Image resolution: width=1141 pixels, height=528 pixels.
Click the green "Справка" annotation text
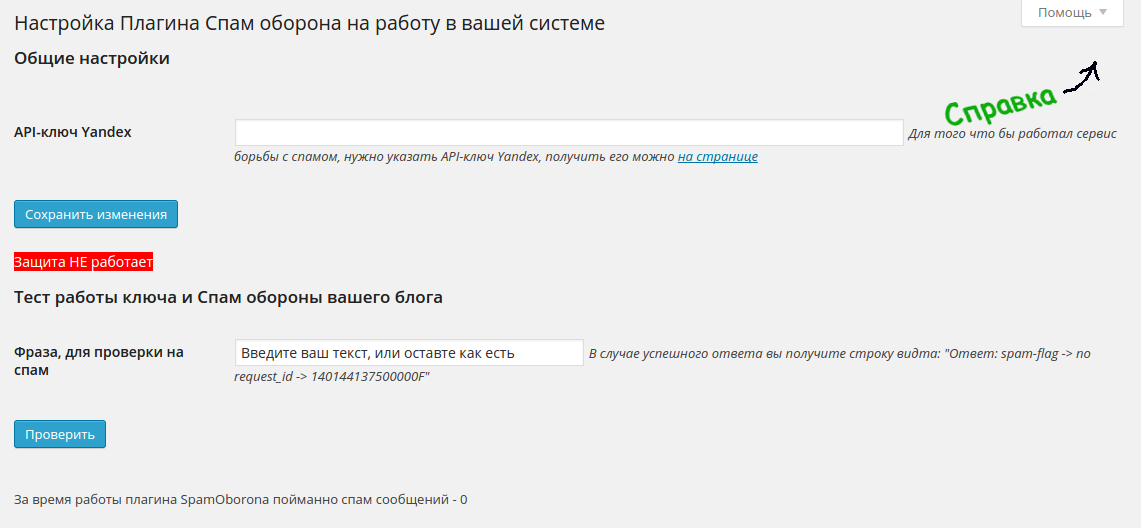(1000, 103)
